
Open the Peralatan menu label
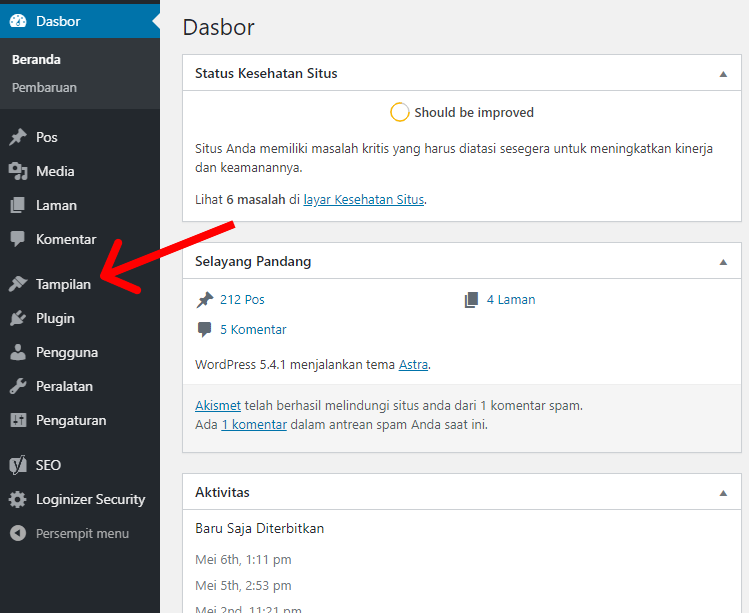(64, 386)
